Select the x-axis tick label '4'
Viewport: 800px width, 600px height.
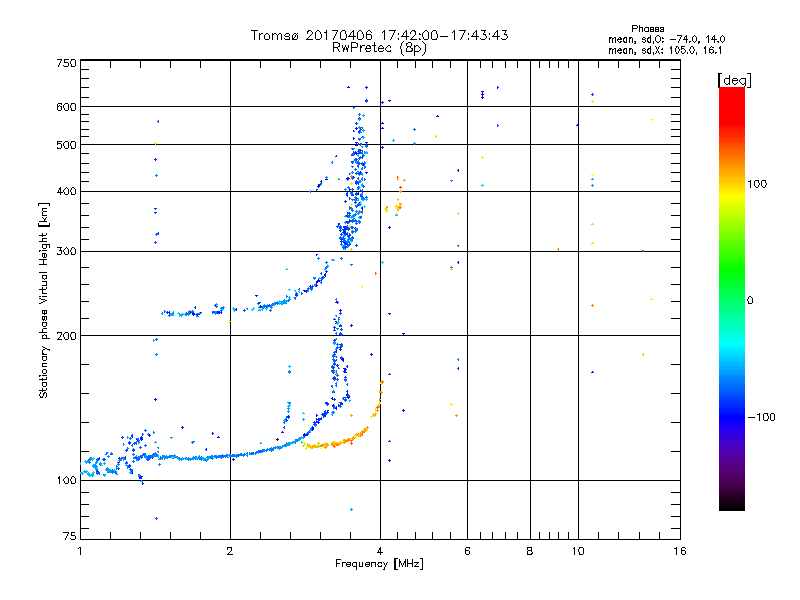(x=380, y=551)
